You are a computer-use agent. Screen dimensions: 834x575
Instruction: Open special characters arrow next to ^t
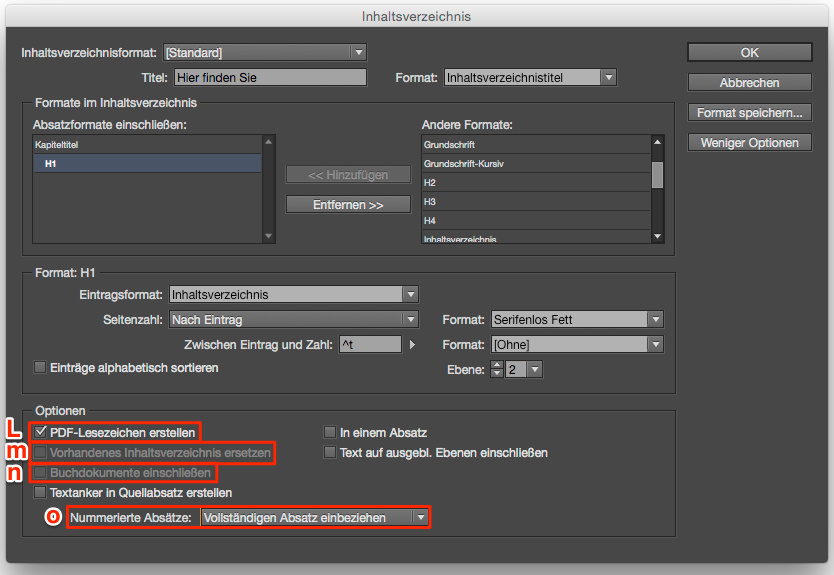click(412, 345)
